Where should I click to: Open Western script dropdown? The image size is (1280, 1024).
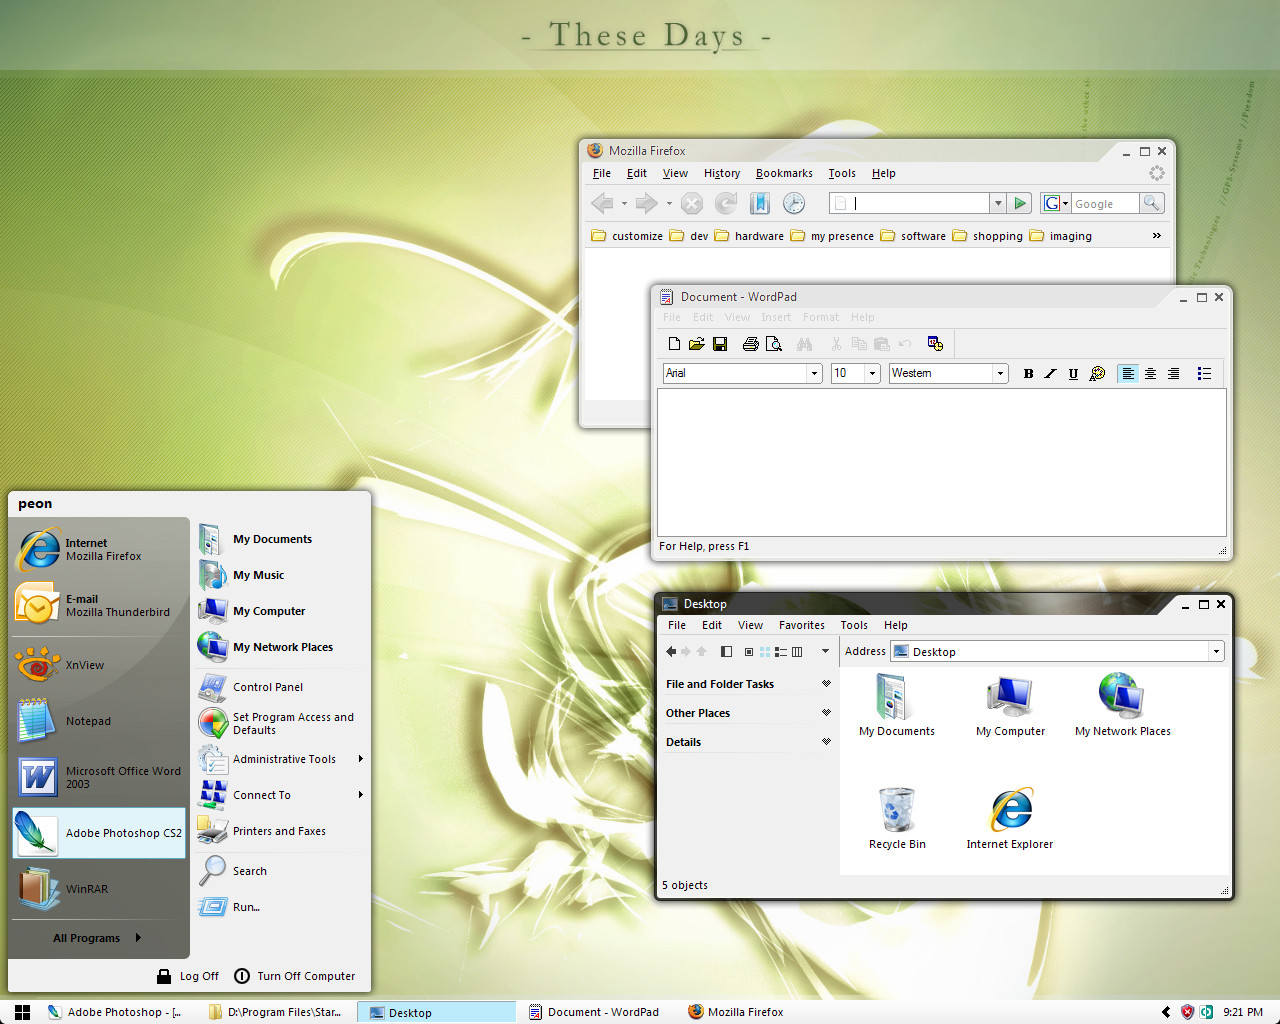pyautogui.click(x=999, y=373)
